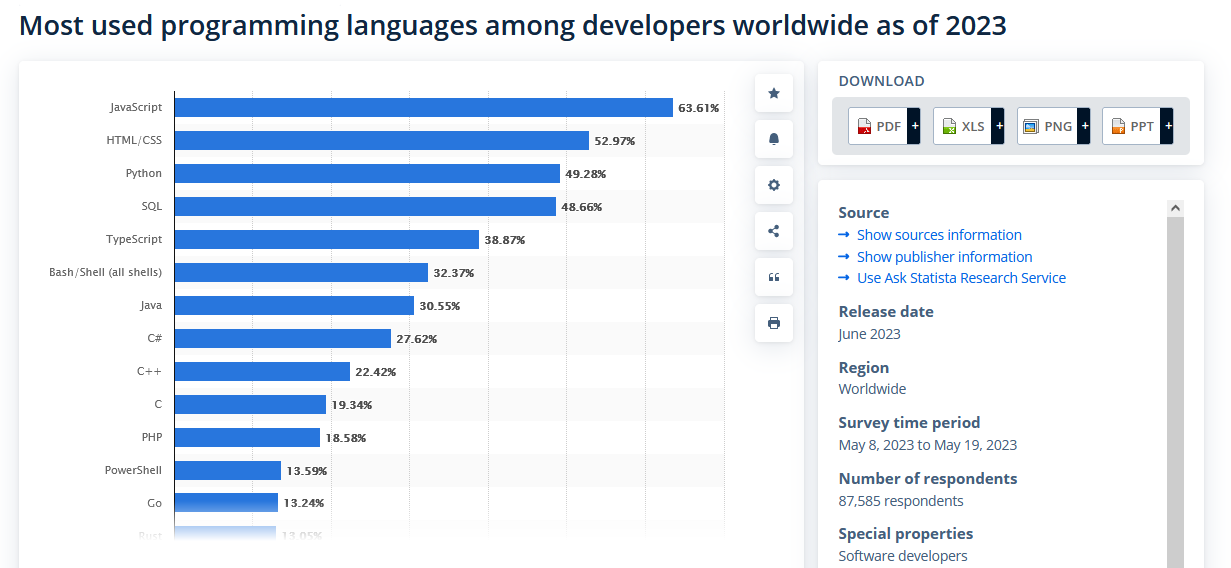The height and width of the screenshot is (568, 1231).
Task: Click the C# bar in chart
Action: (x=283, y=338)
